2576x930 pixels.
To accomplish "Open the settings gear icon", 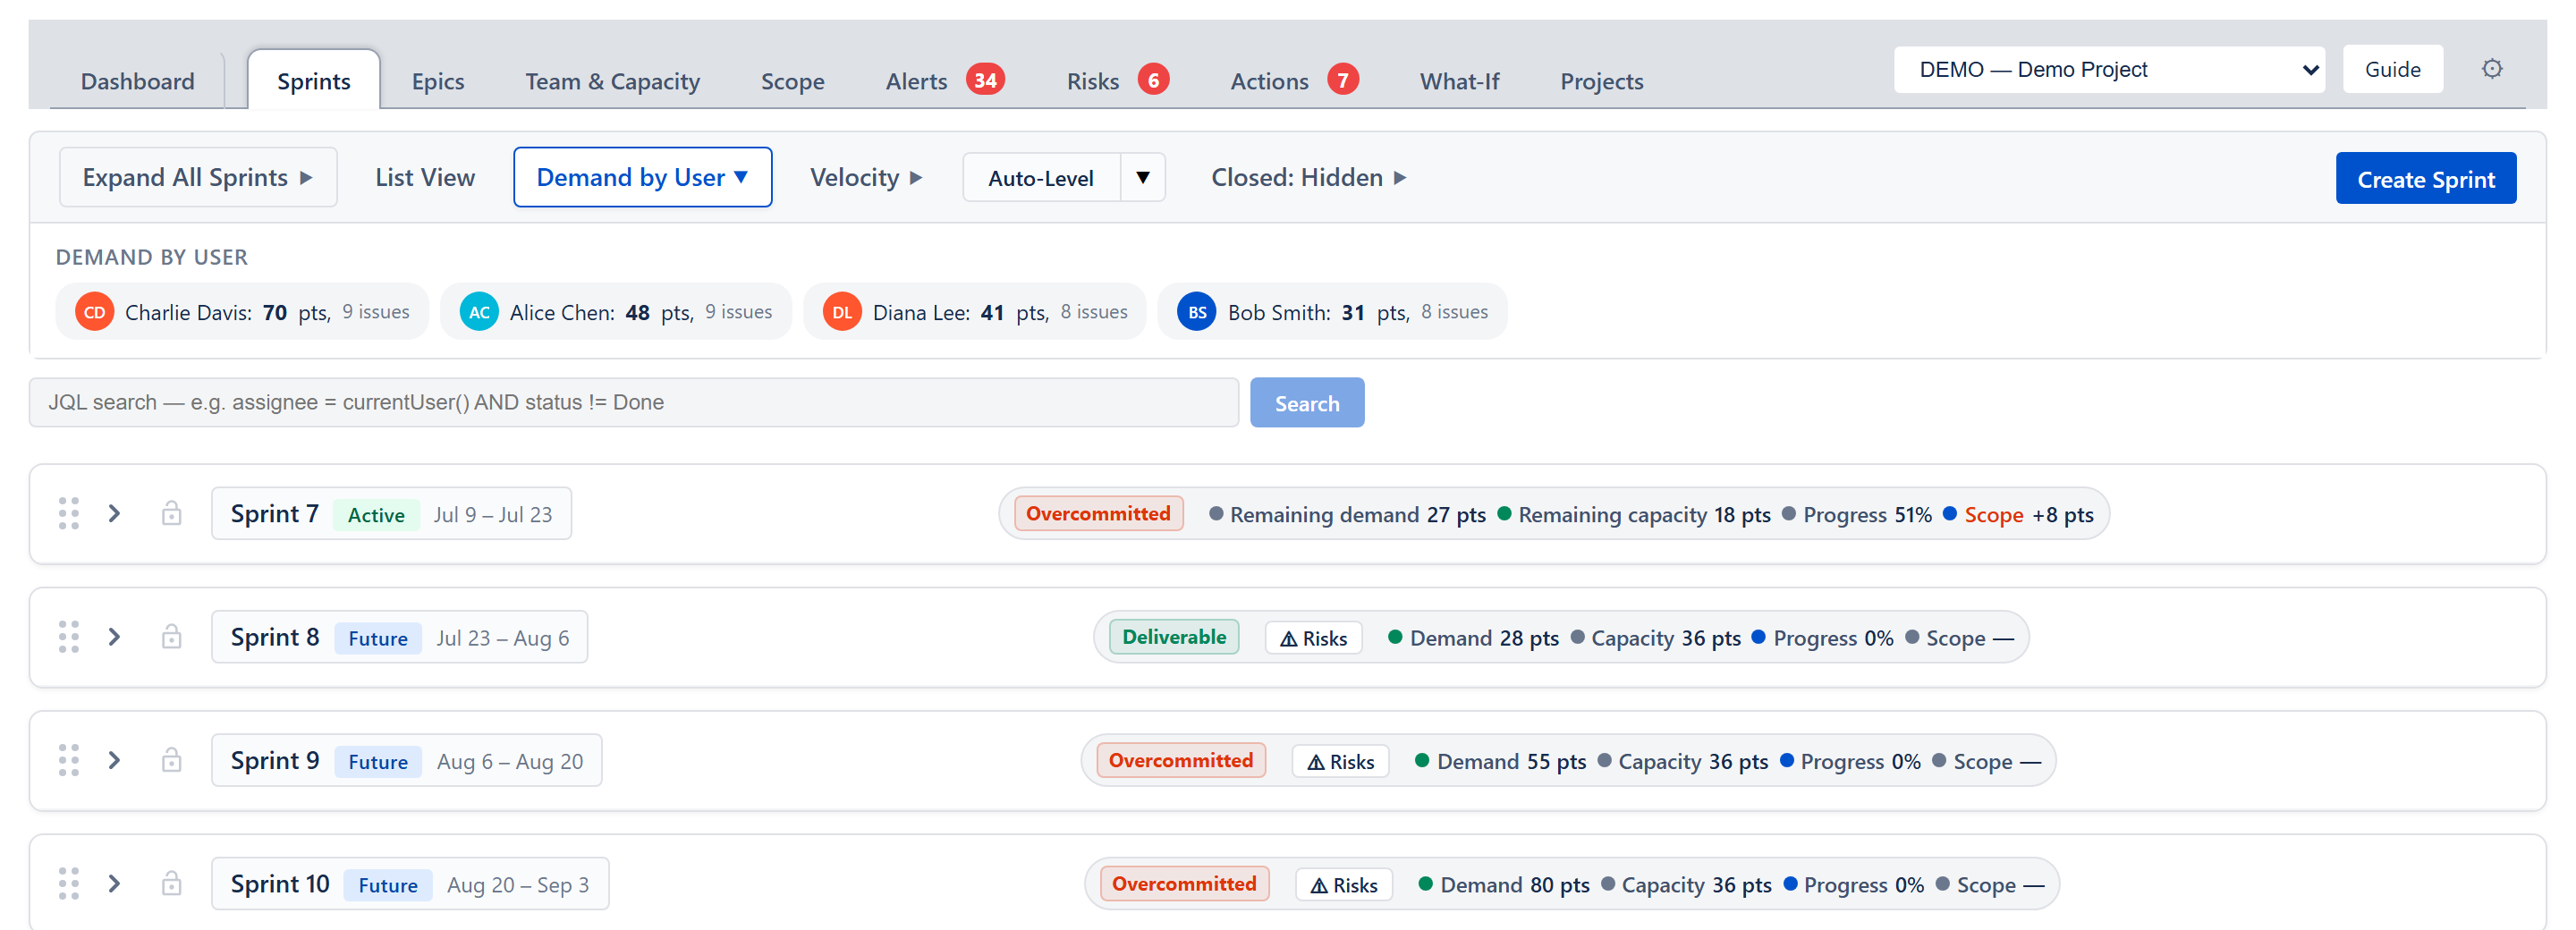I will [x=2491, y=69].
